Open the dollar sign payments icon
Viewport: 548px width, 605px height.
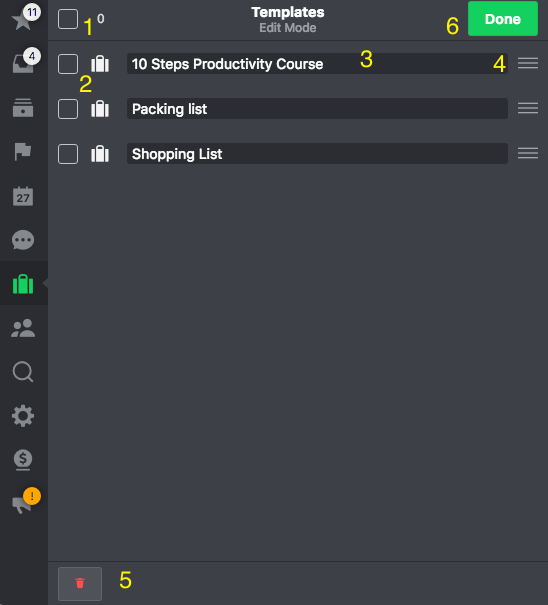point(23,460)
